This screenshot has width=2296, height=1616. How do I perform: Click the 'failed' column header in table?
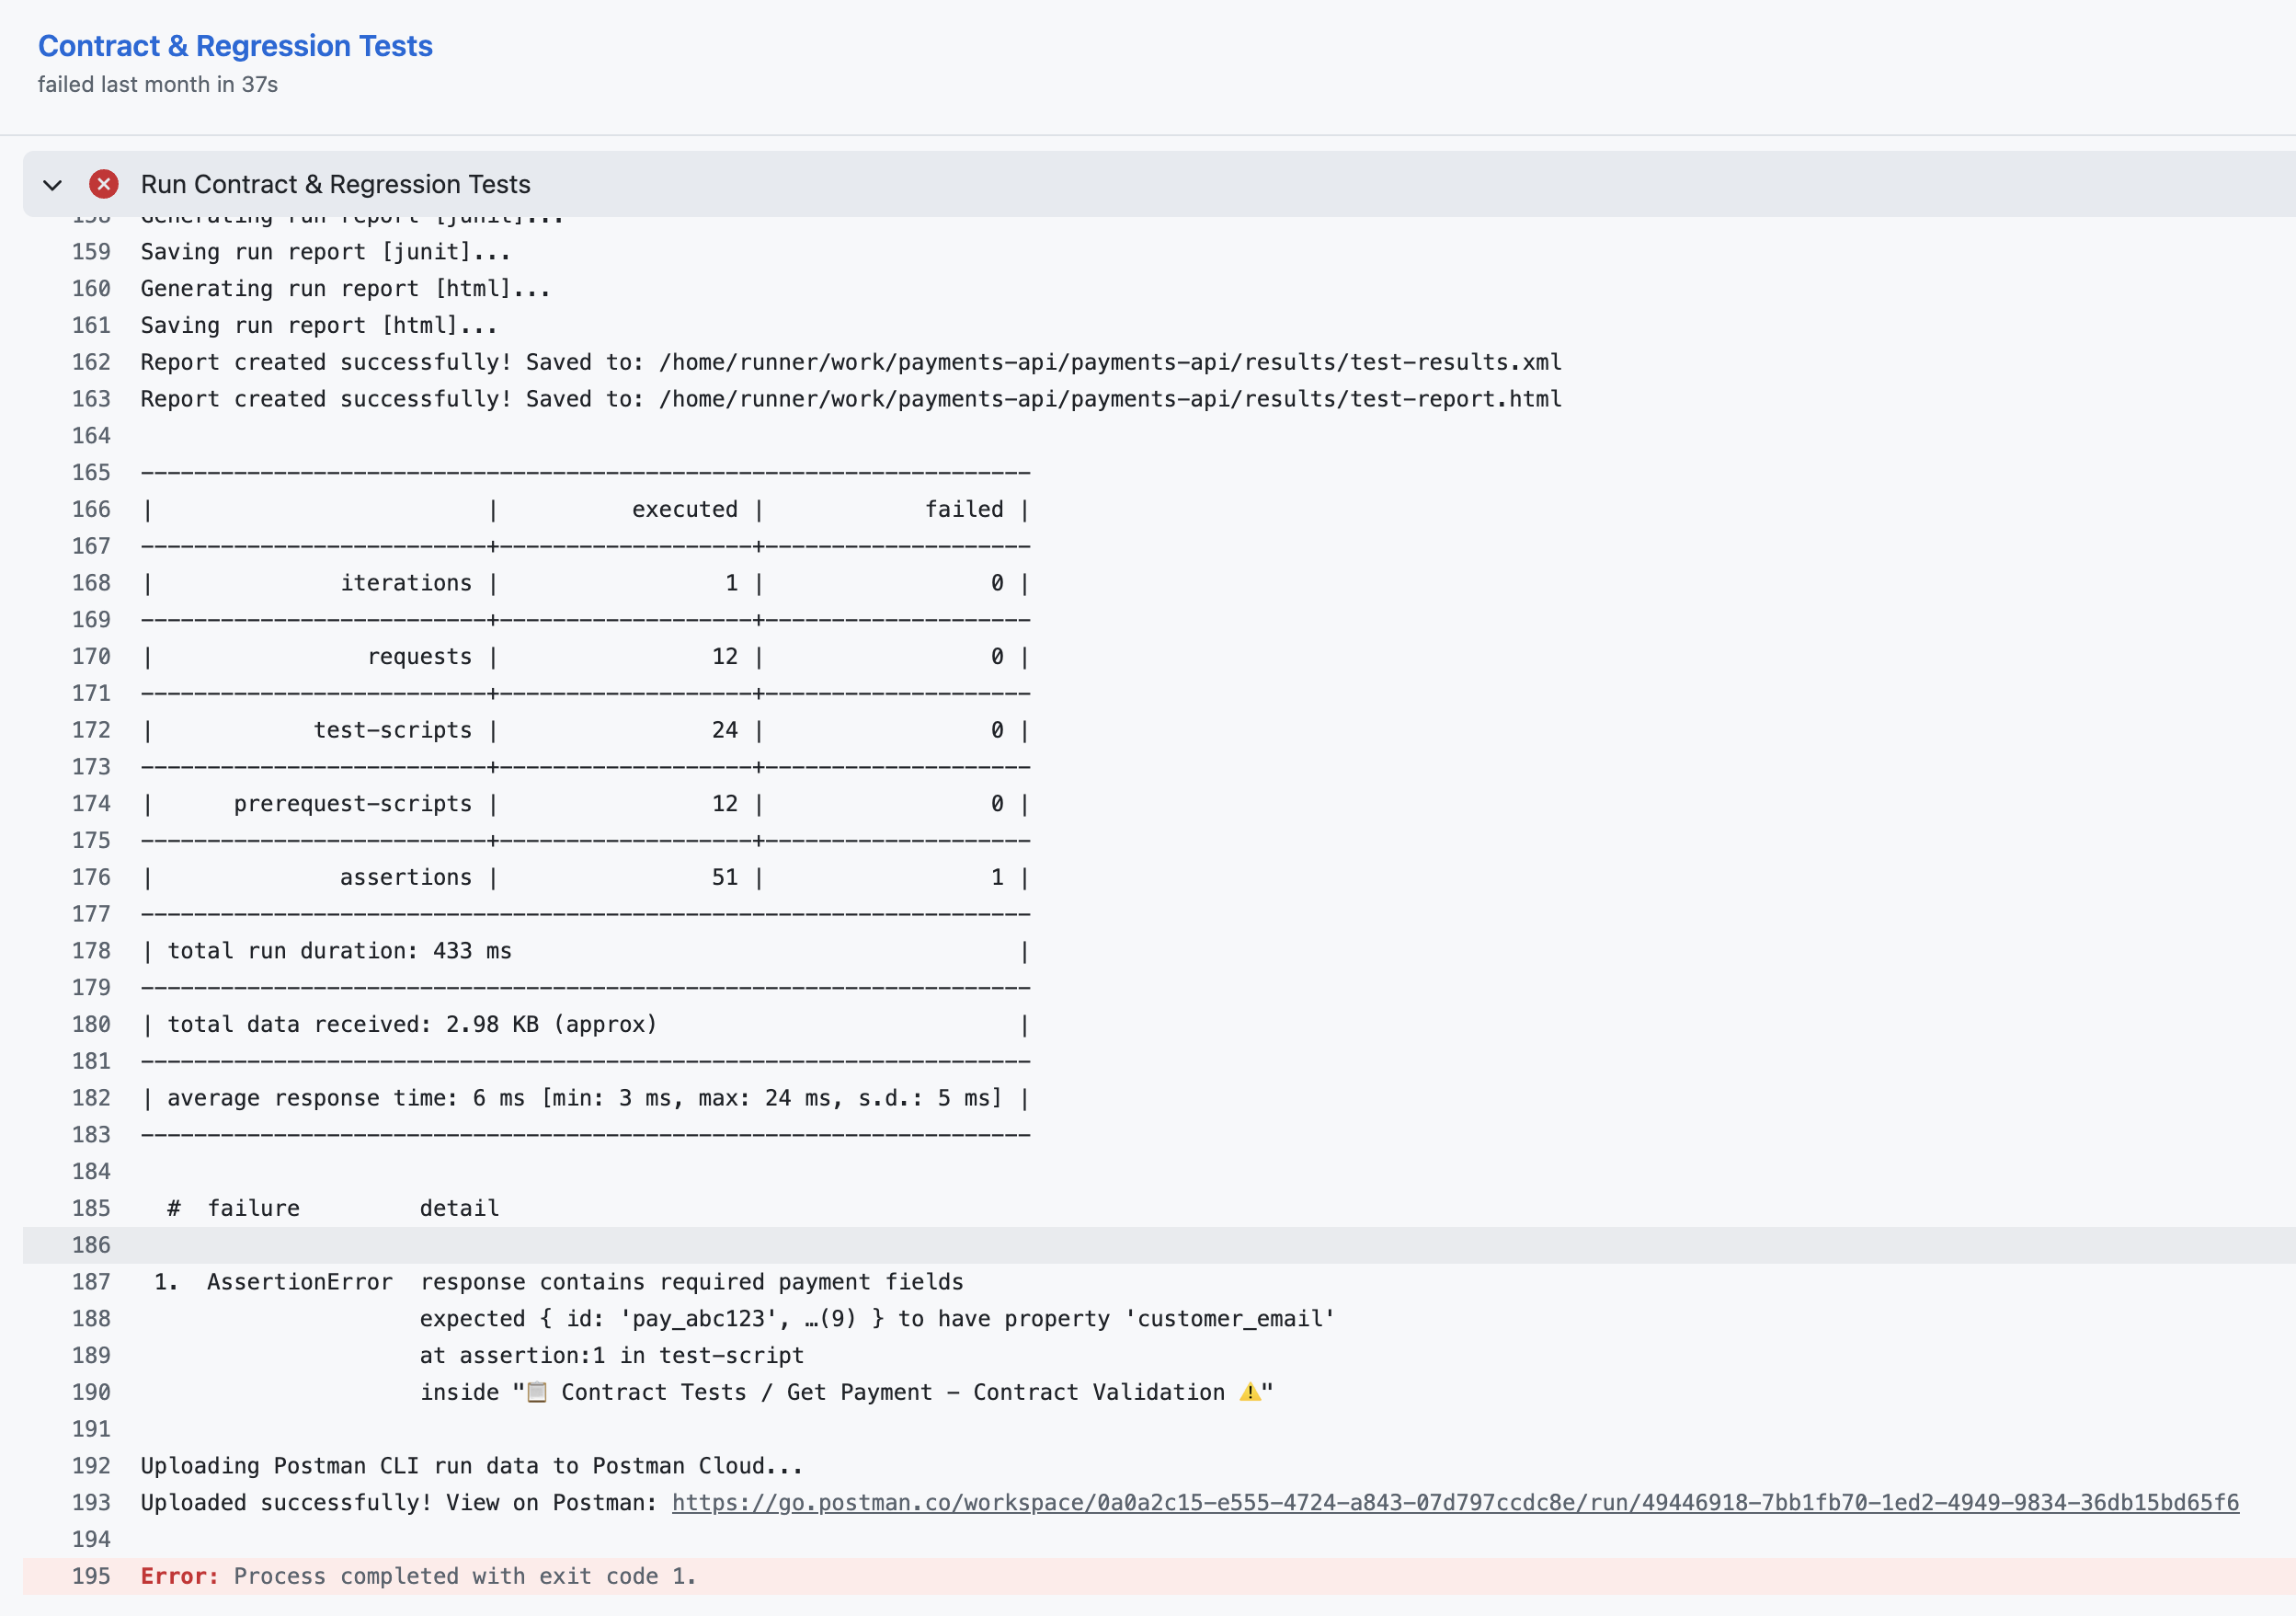tap(964, 509)
